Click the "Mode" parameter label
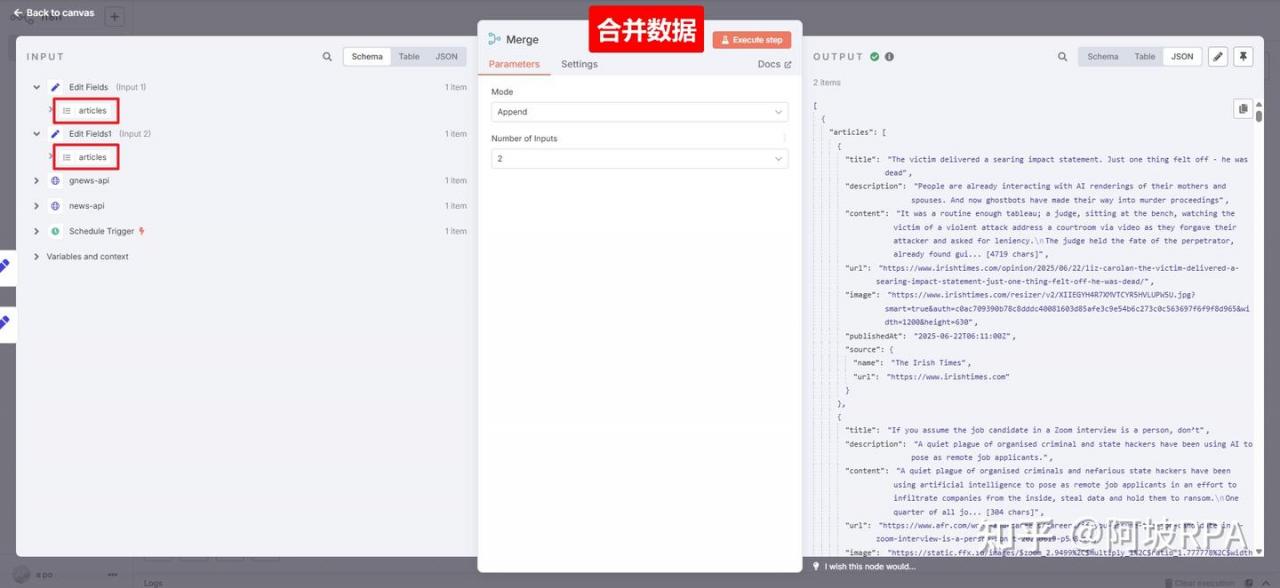Image resolution: width=1280 pixels, height=588 pixels. pyautogui.click(x=502, y=92)
